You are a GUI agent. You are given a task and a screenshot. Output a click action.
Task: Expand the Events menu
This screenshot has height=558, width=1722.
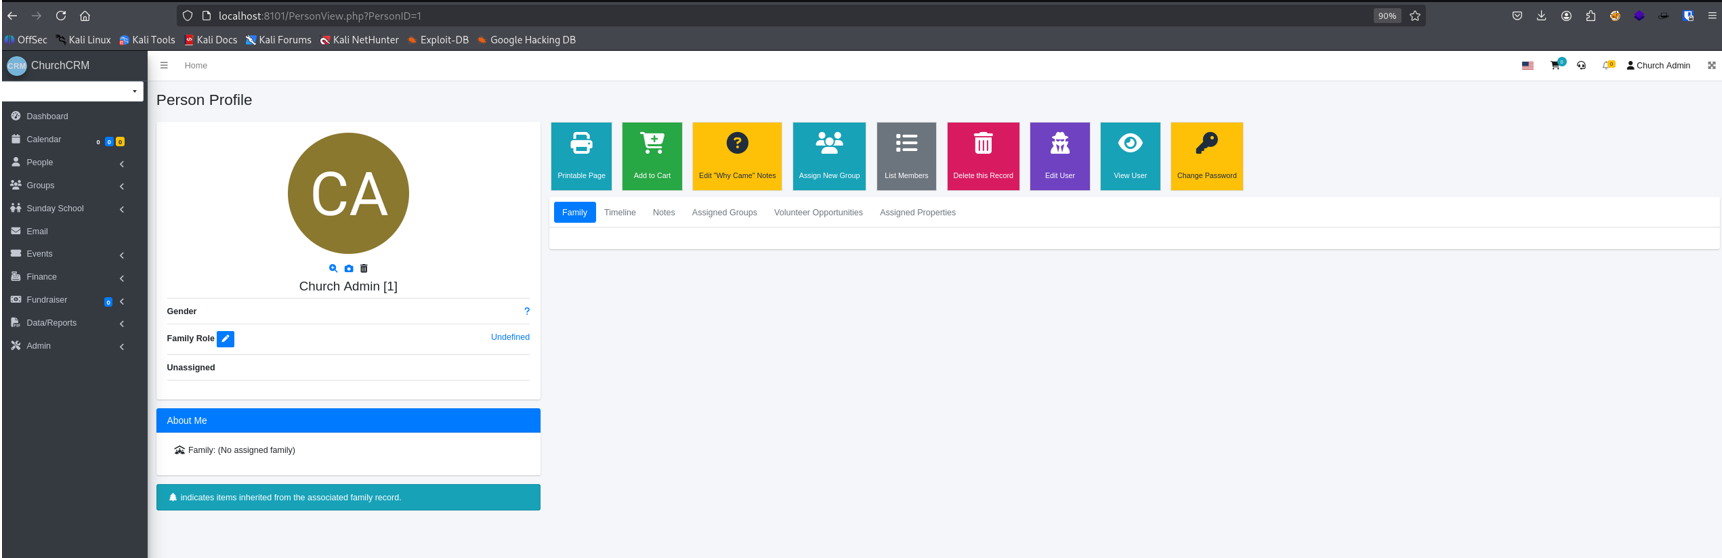point(74,254)
